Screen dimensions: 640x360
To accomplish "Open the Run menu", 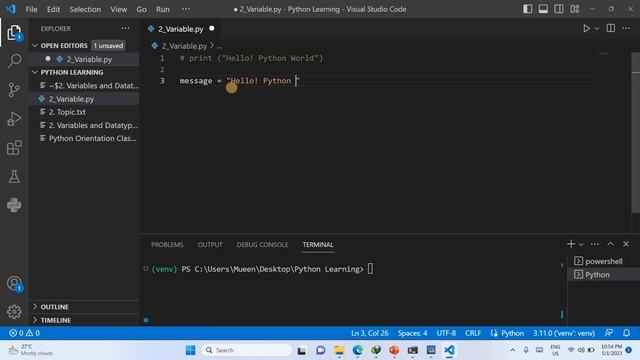I will [162, 9].
